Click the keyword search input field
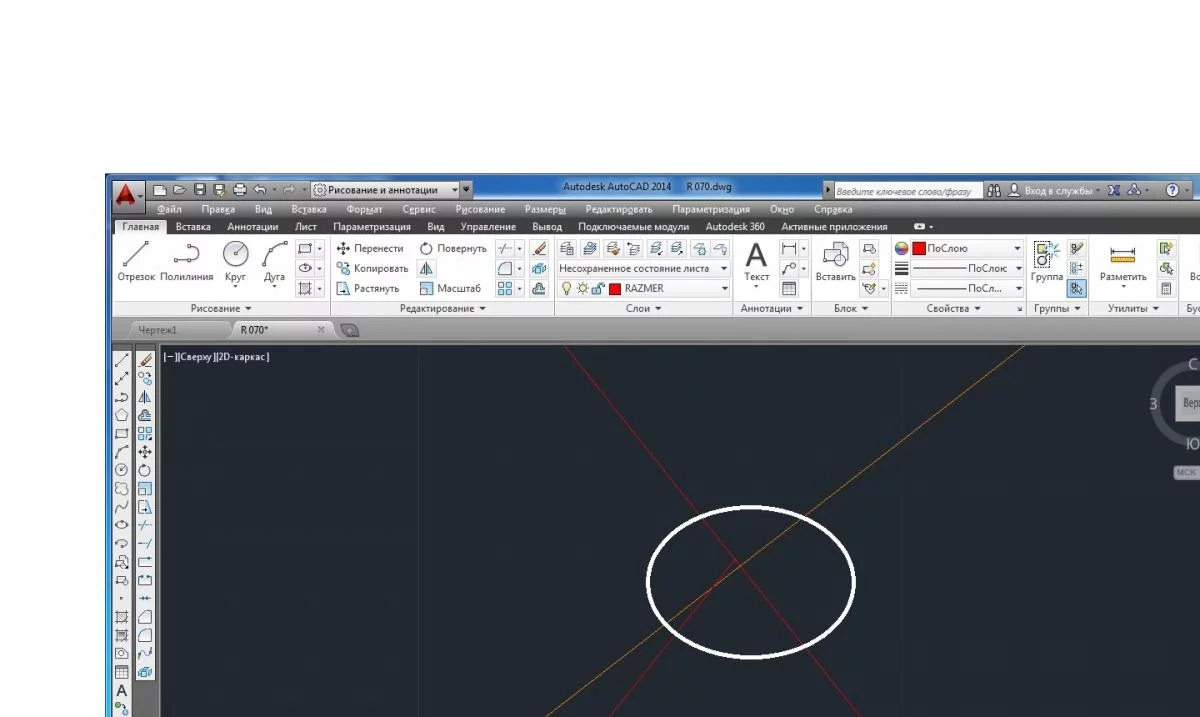The image size is (1200, 717). [x=901, y=190]
